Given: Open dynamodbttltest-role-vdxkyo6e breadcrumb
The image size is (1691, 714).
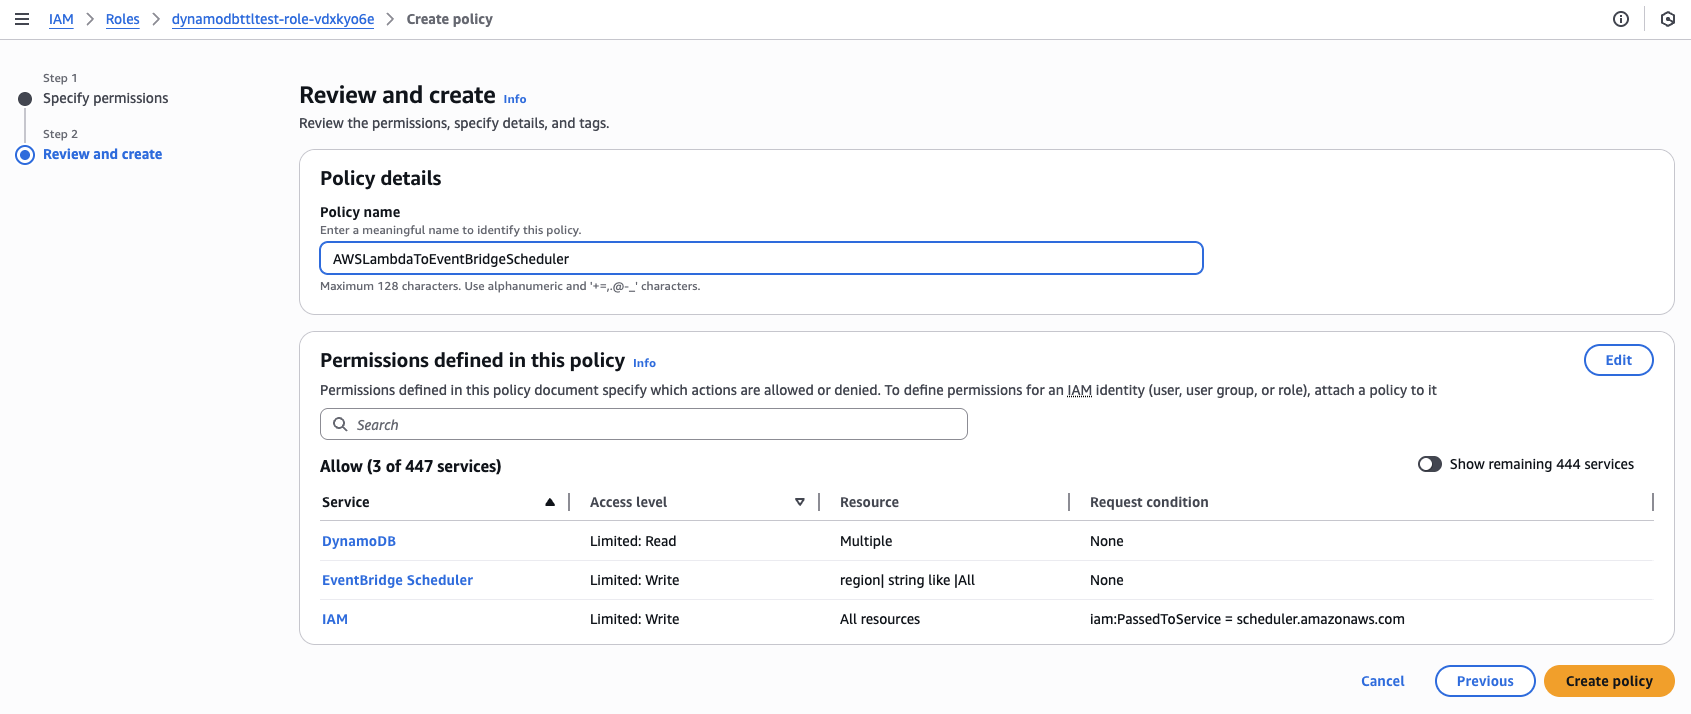Looking at the screenshot, I should [273, 19].
